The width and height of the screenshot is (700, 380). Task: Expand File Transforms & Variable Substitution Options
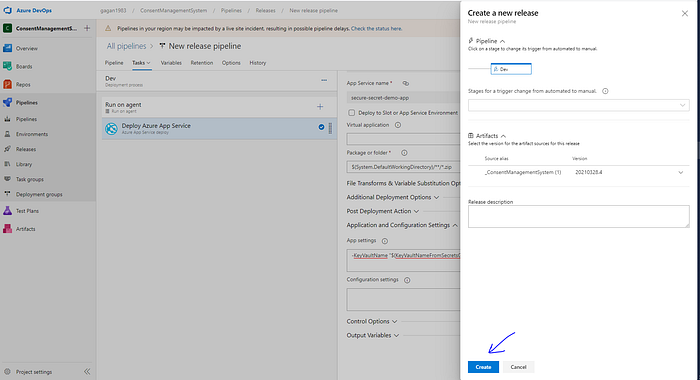[403, 184]
